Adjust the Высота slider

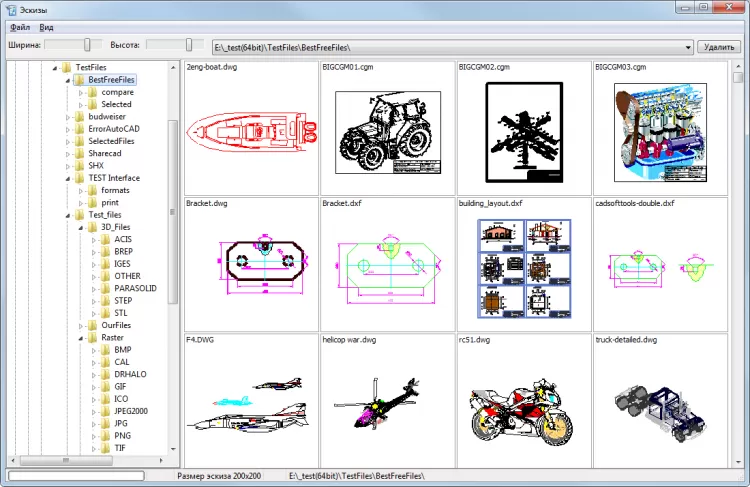pos(189,45)
